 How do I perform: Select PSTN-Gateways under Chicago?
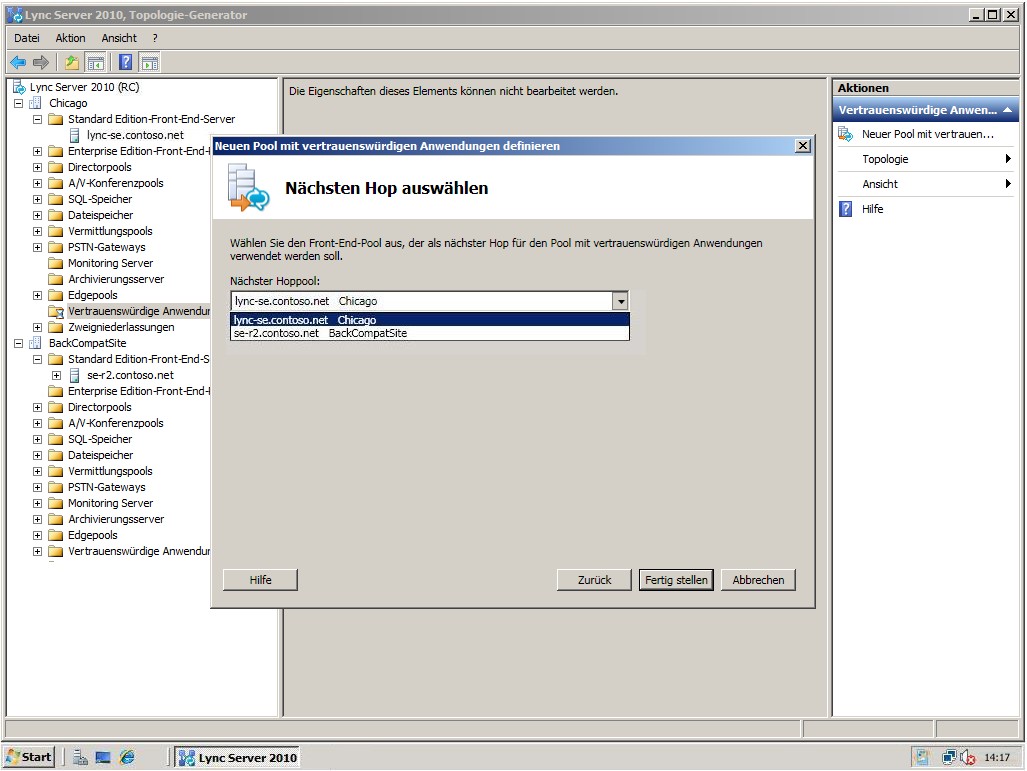[x=107, y=247]
